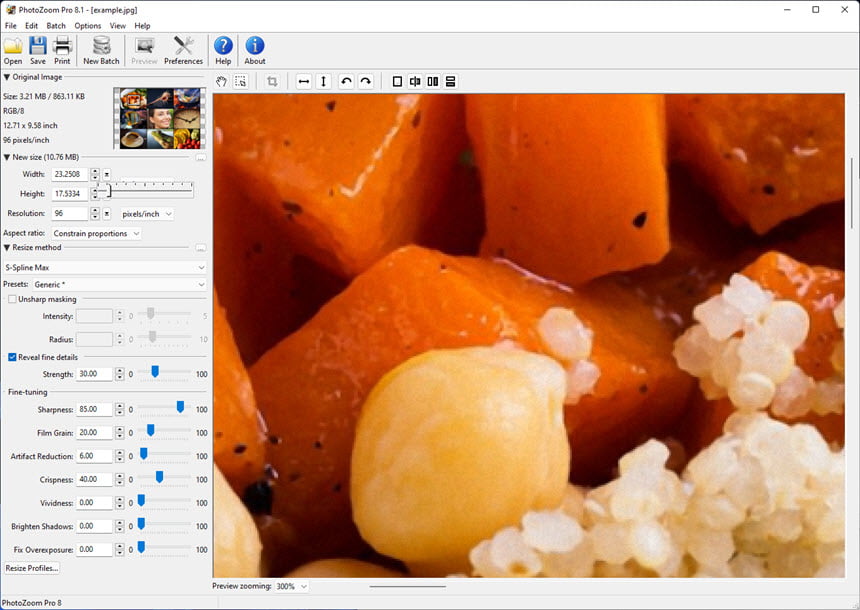Click the Brighten Shadows value field

coord(94,527)
